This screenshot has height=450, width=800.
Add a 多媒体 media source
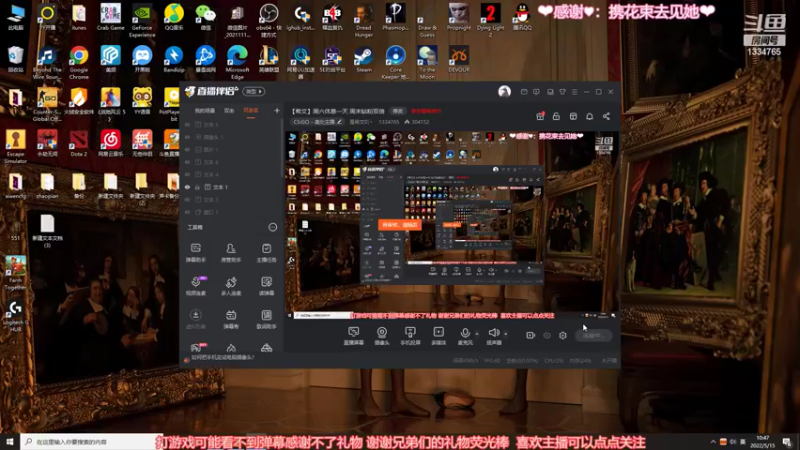click(x=438, y=336)
